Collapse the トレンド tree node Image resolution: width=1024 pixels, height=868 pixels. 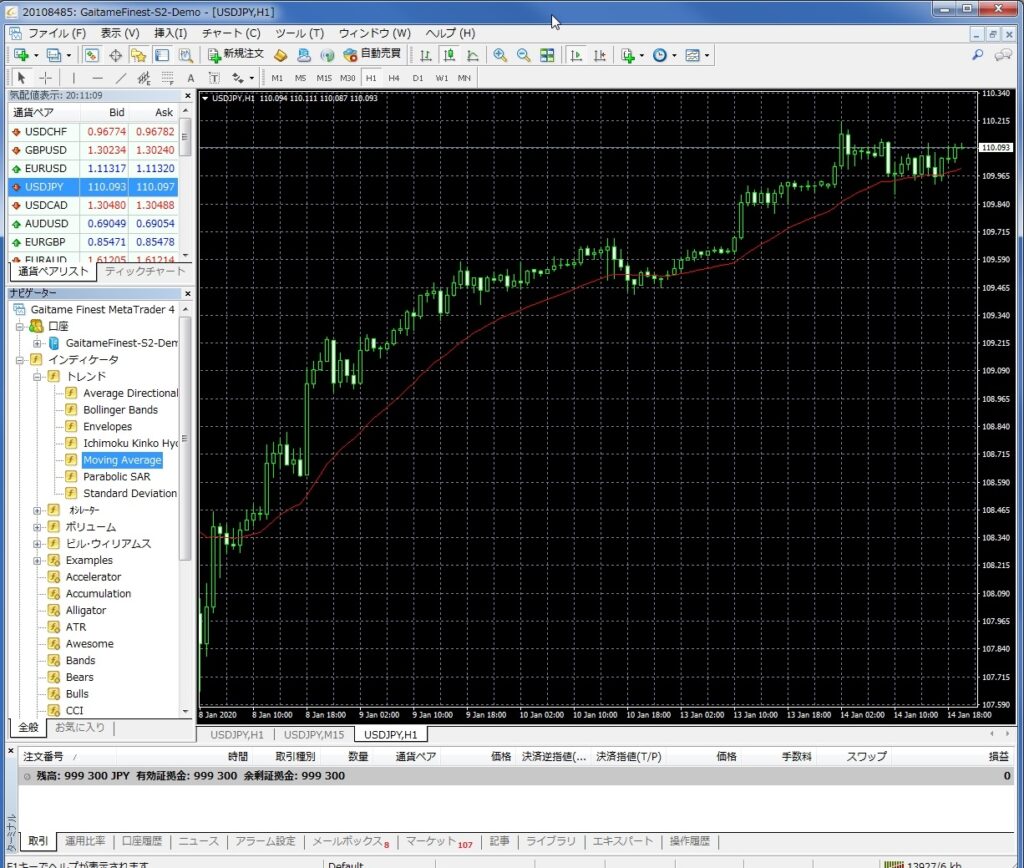37,376
